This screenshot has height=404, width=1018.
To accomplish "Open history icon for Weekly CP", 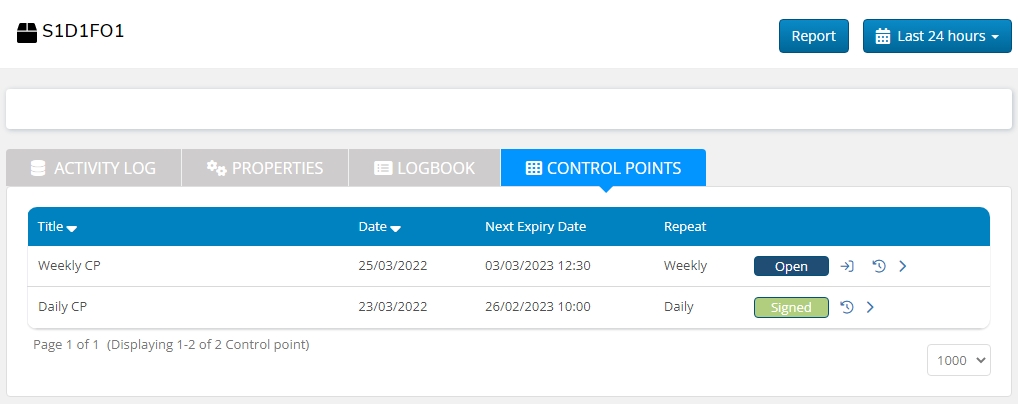I will point(879,266).
